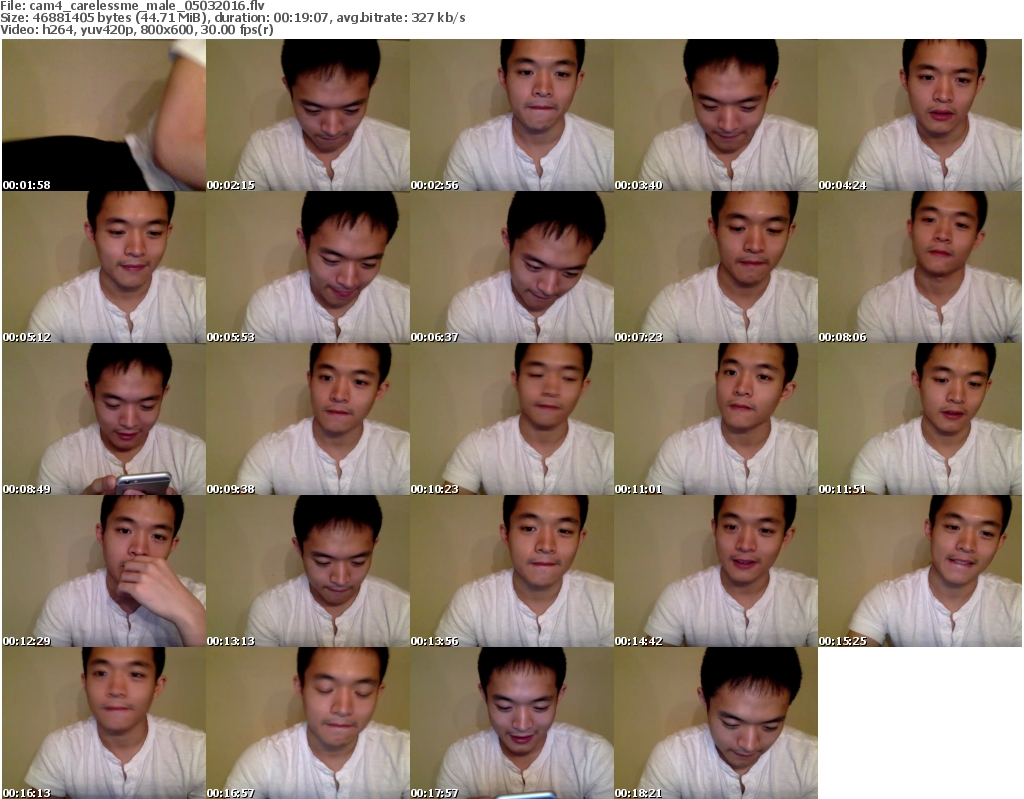Click the 00:07:23 frame

click(x=716, y=267)
